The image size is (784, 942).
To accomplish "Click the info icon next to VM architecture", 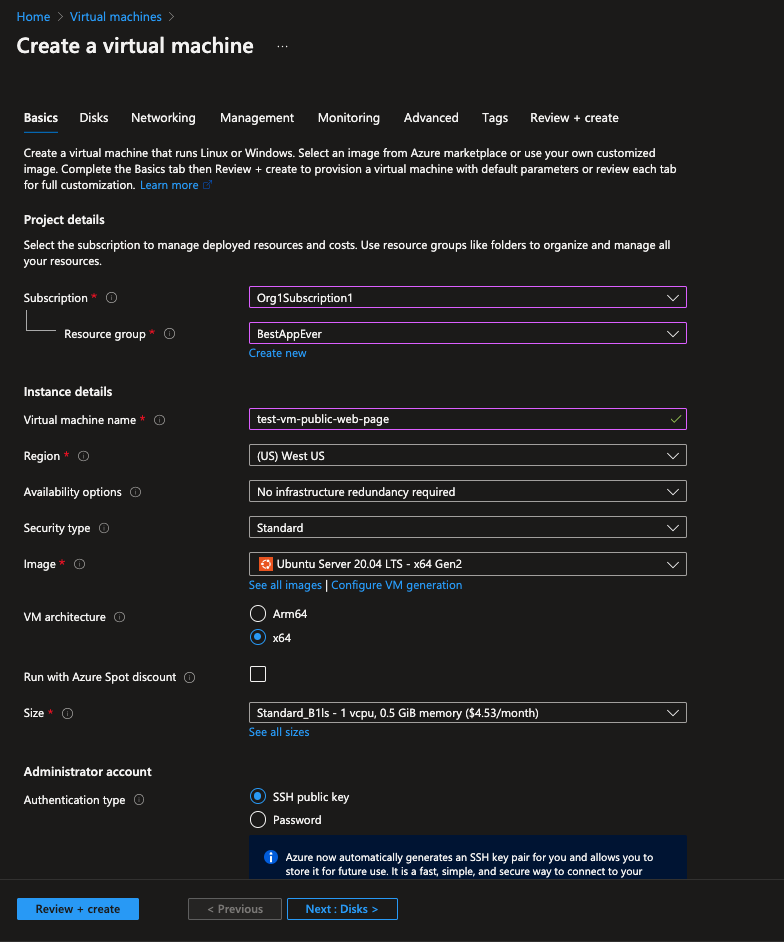I will (120, 617).
